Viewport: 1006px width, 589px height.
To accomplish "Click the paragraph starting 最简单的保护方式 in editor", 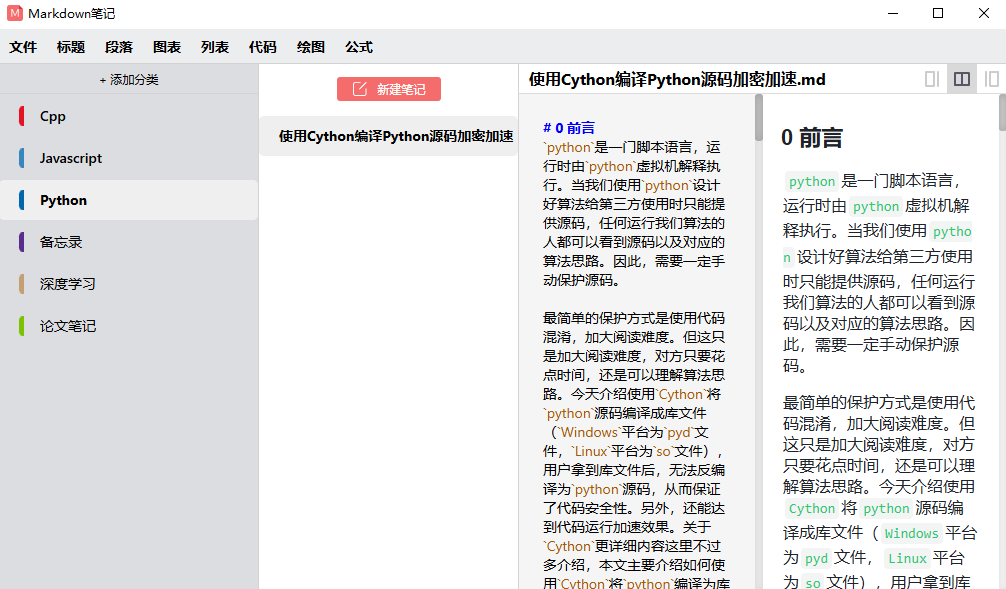I will 634,451.
